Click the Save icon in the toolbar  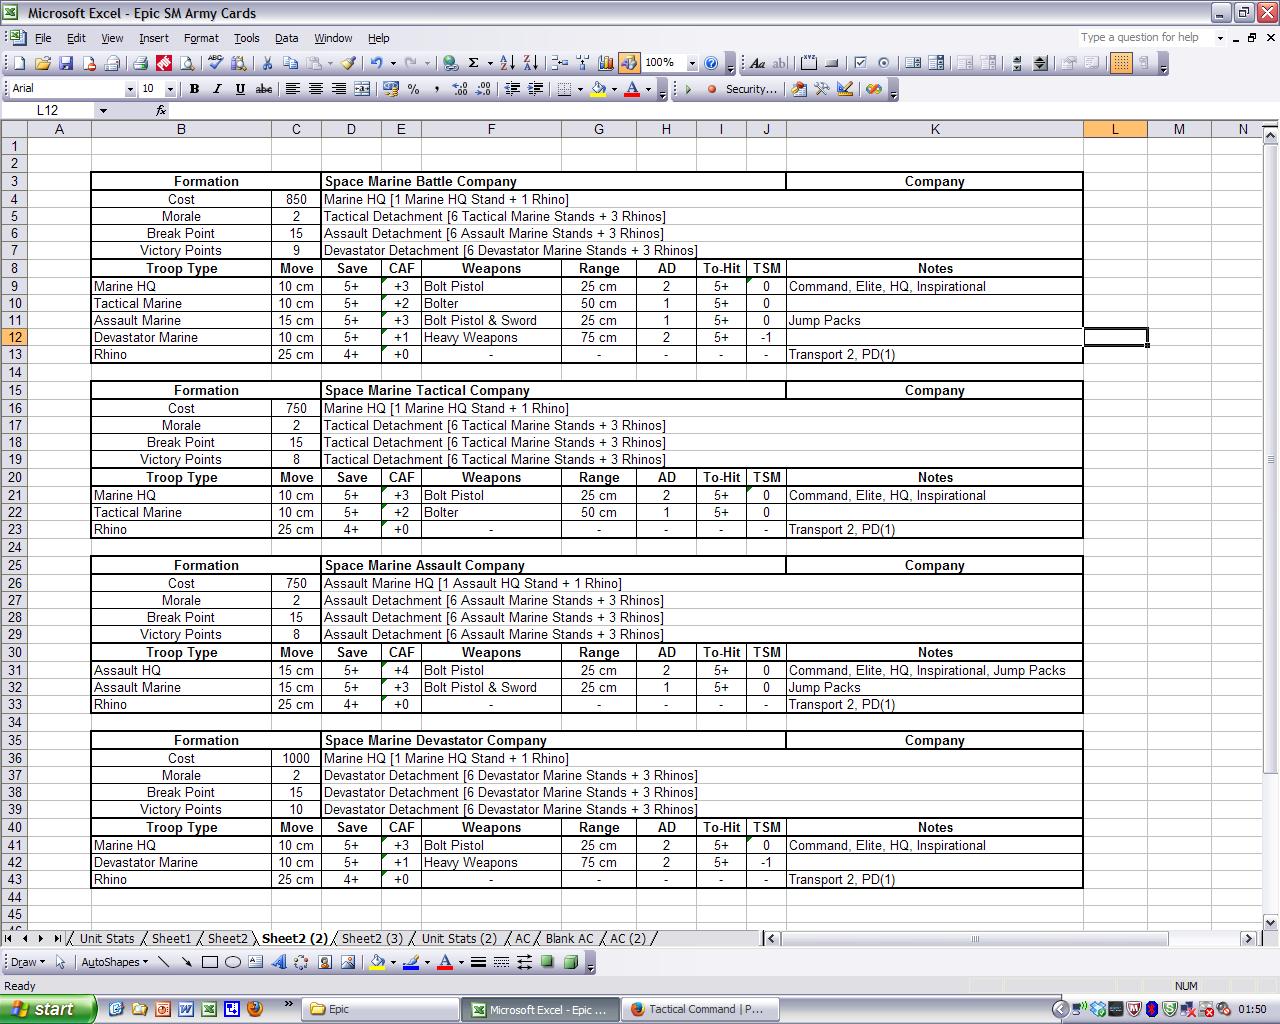[66, 63]
